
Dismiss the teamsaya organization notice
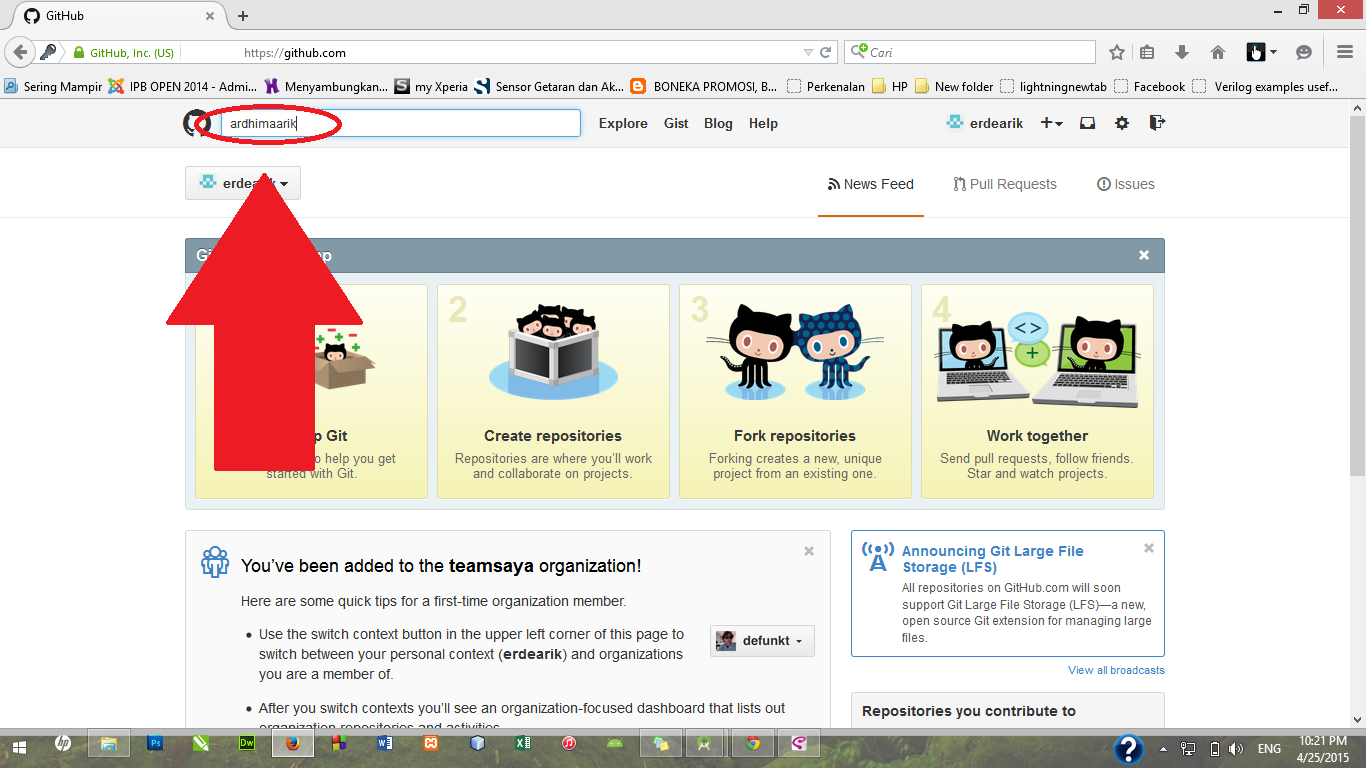(x=809, y=551)
